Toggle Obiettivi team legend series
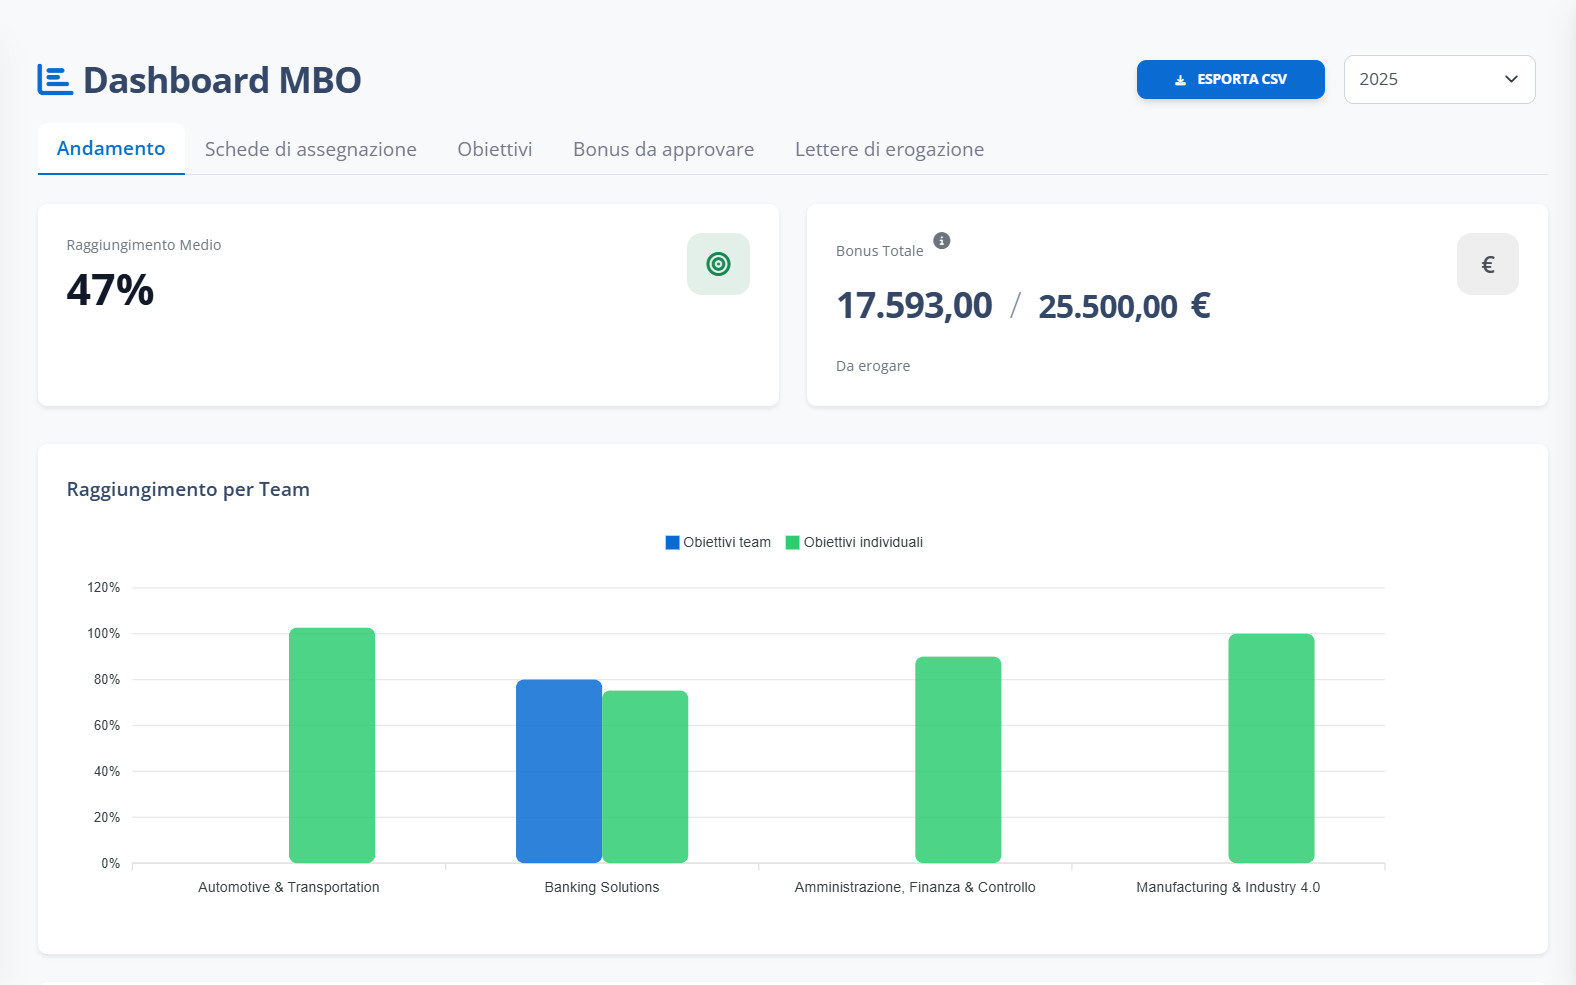1576x985 pixels. (x=718, y=542)
